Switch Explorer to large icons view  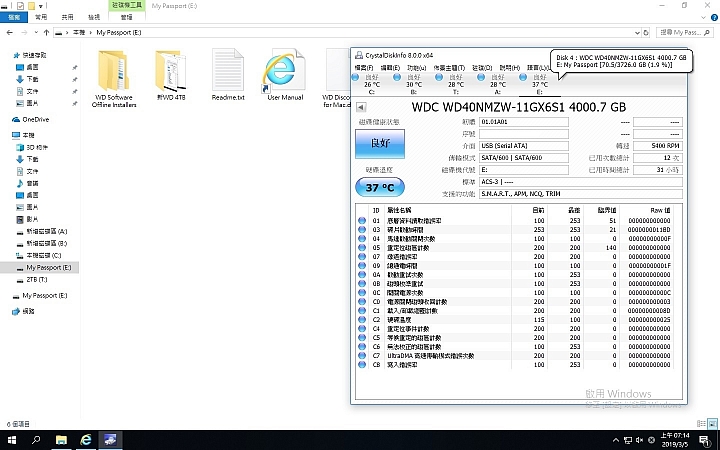pos(712,423)
